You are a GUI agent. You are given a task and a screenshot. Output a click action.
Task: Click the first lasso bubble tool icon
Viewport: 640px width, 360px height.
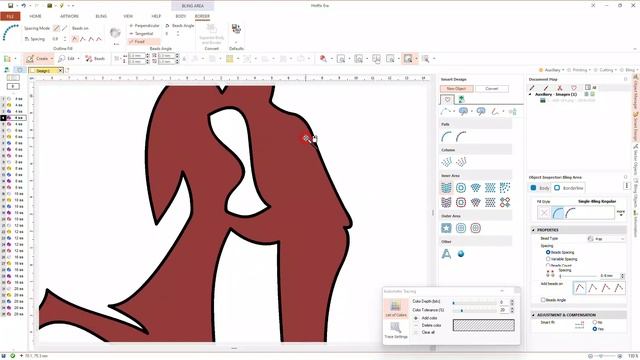point(463,111)
